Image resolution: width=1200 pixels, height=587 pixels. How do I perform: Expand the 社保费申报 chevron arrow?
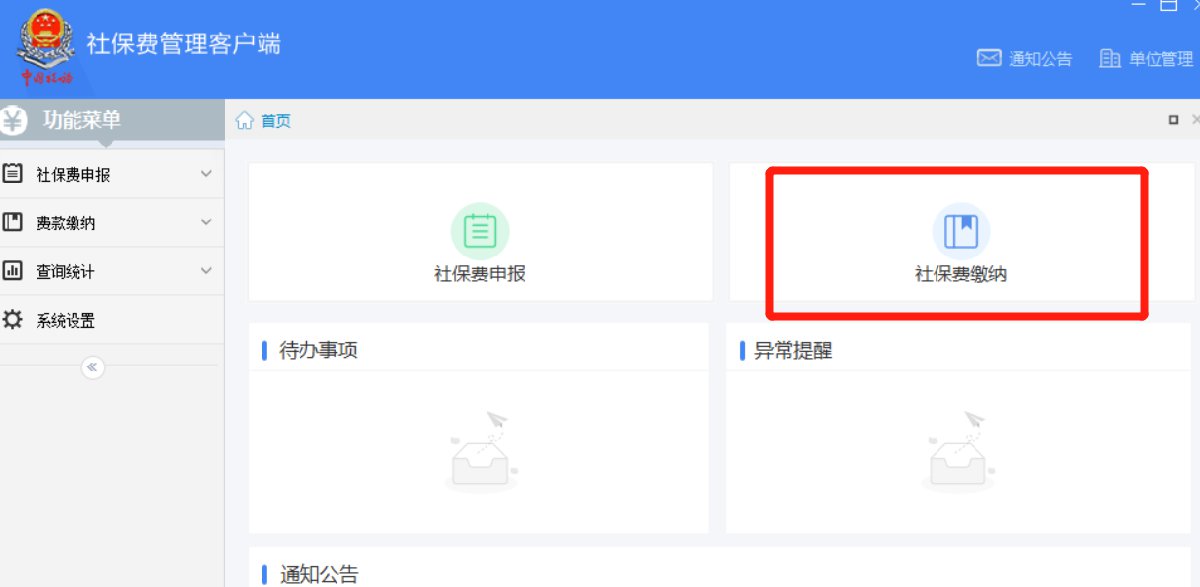click(x=206, y=174)
